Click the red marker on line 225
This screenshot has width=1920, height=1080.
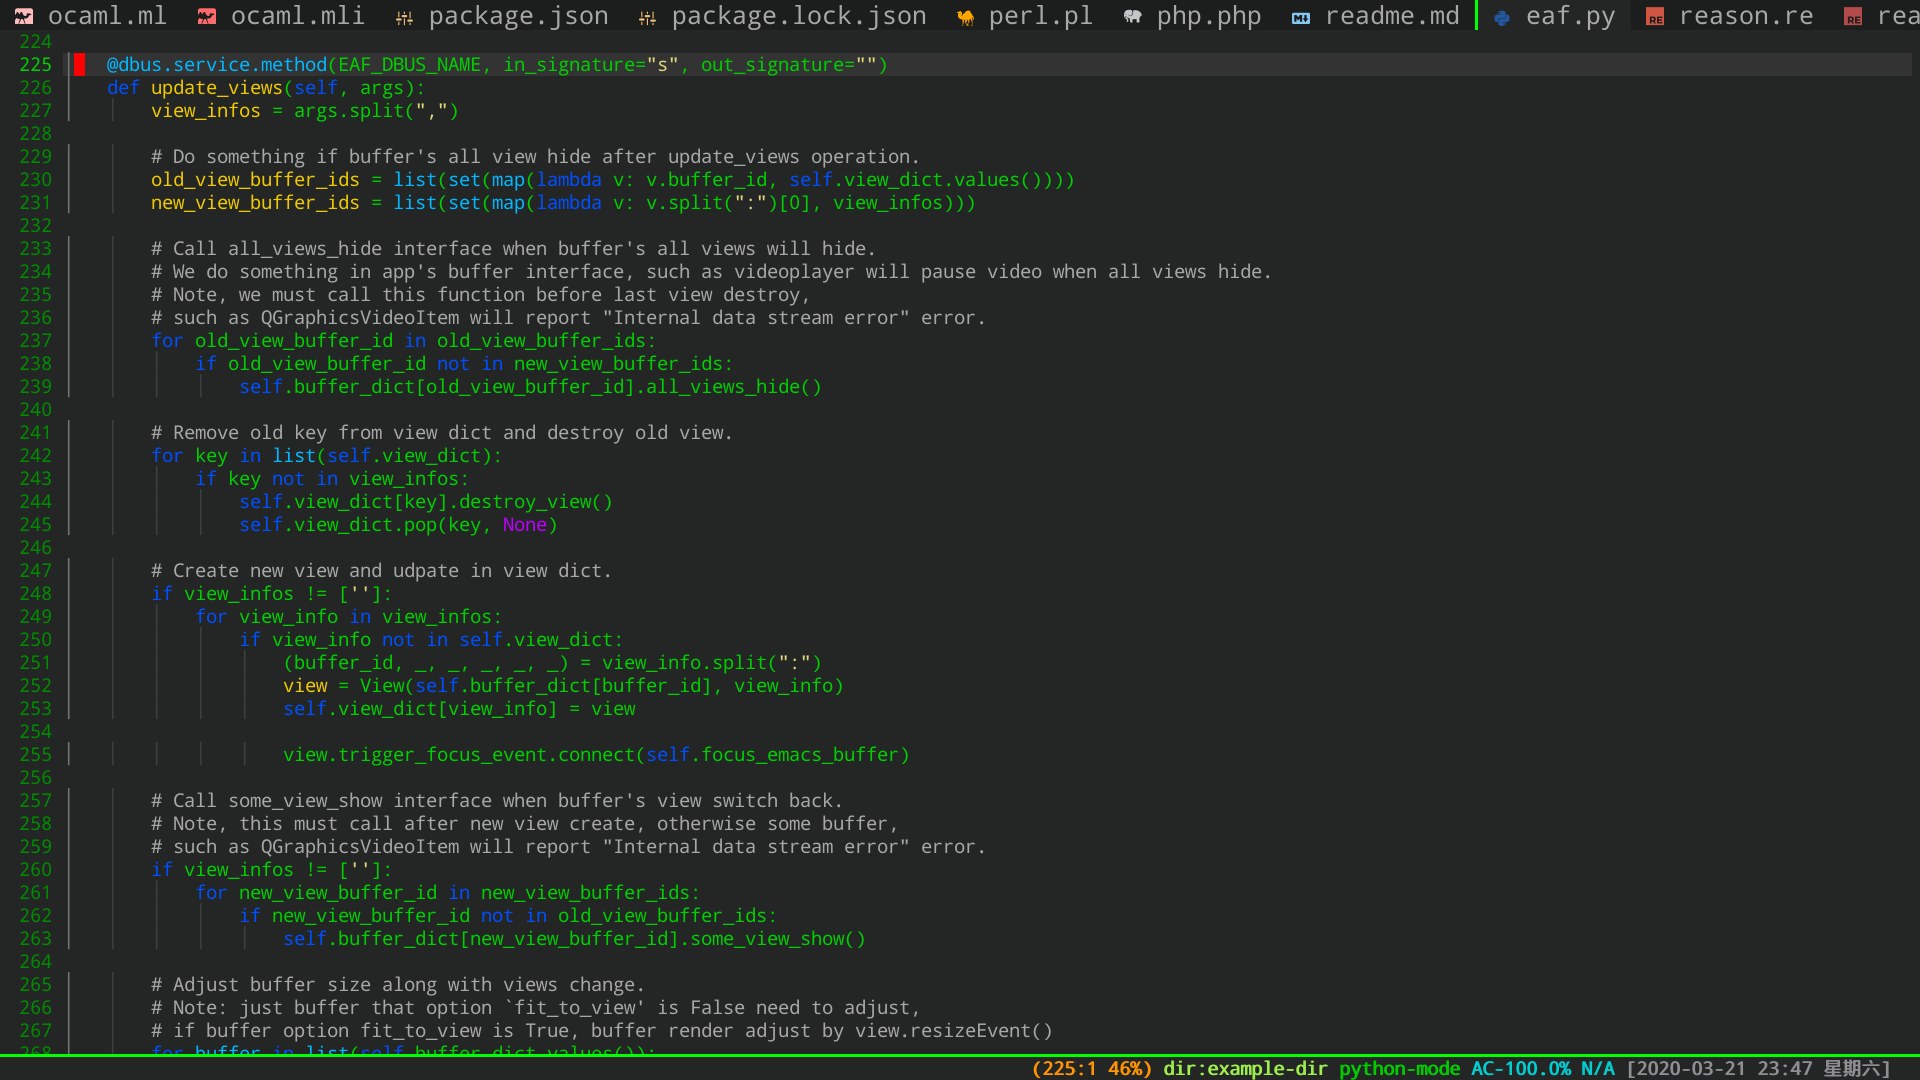[x=79, y=65]
